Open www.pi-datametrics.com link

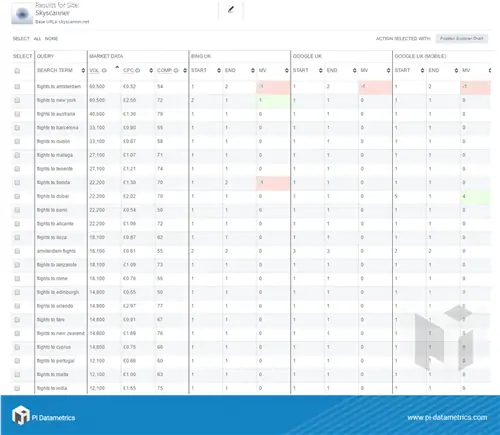click(x=447, y=417)
